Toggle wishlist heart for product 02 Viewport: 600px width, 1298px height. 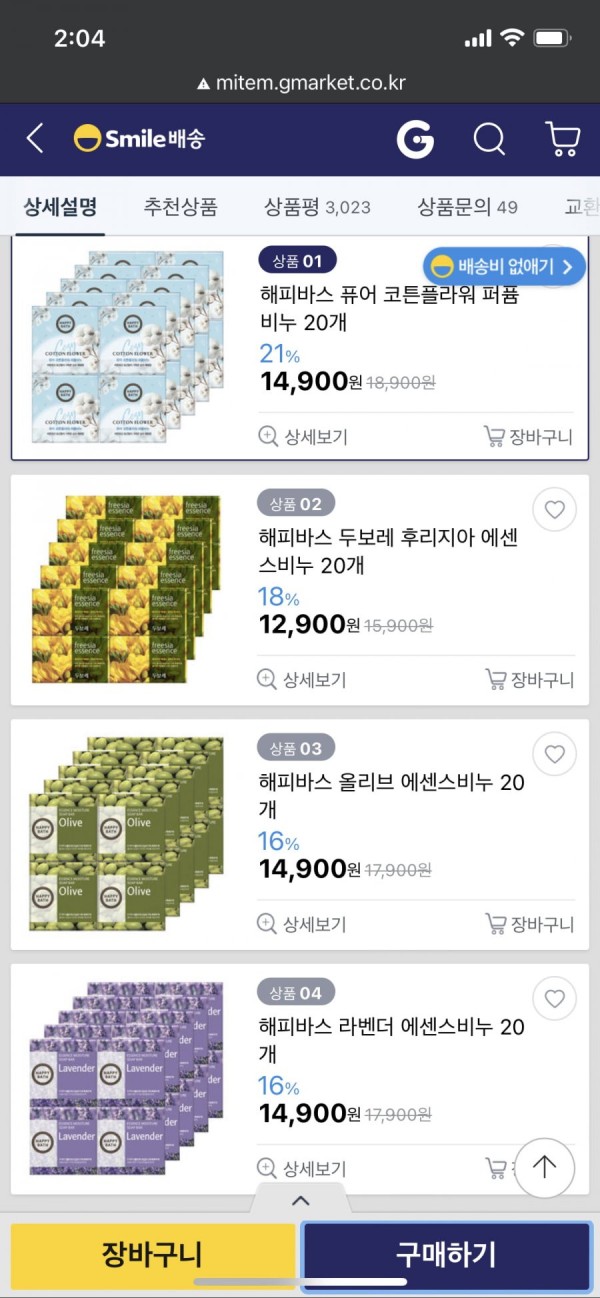pos(554,510)
